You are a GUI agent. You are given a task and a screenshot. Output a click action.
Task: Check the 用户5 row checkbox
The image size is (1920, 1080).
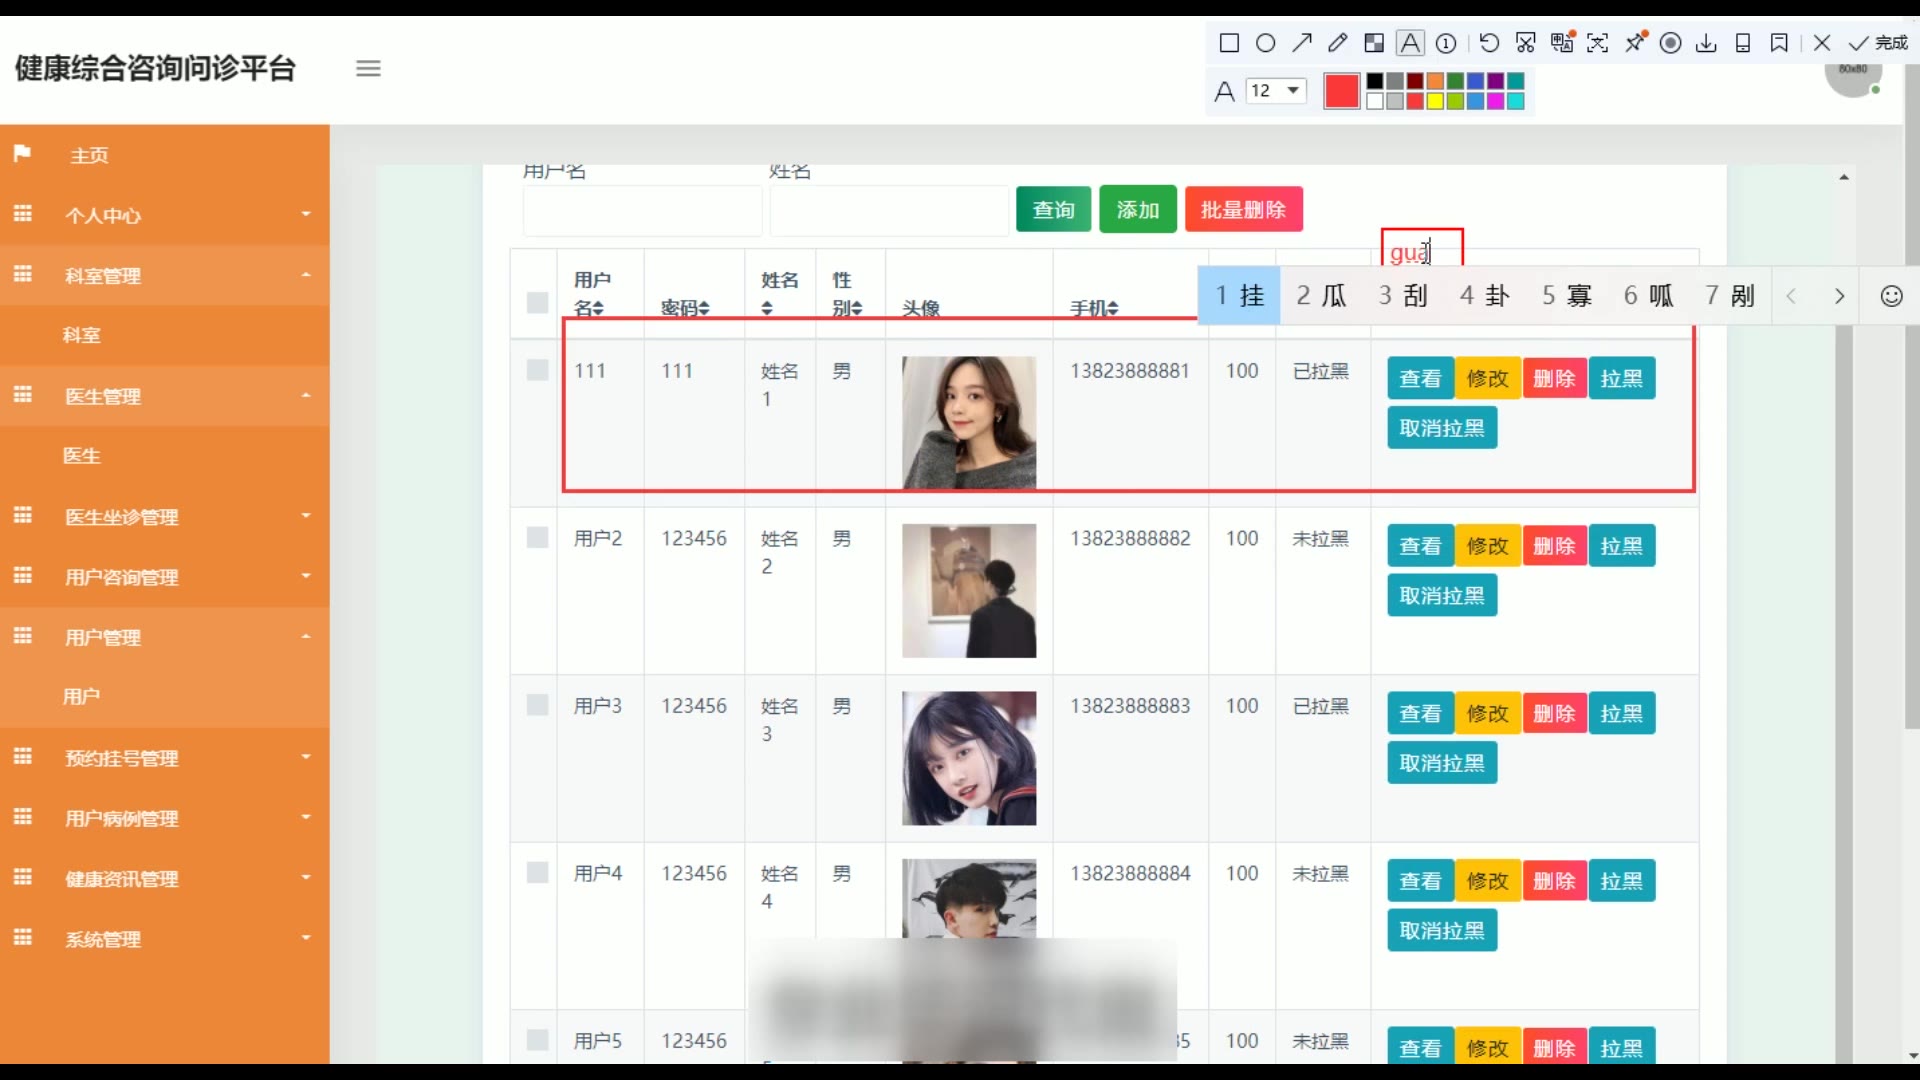(x=537, y=1040)
